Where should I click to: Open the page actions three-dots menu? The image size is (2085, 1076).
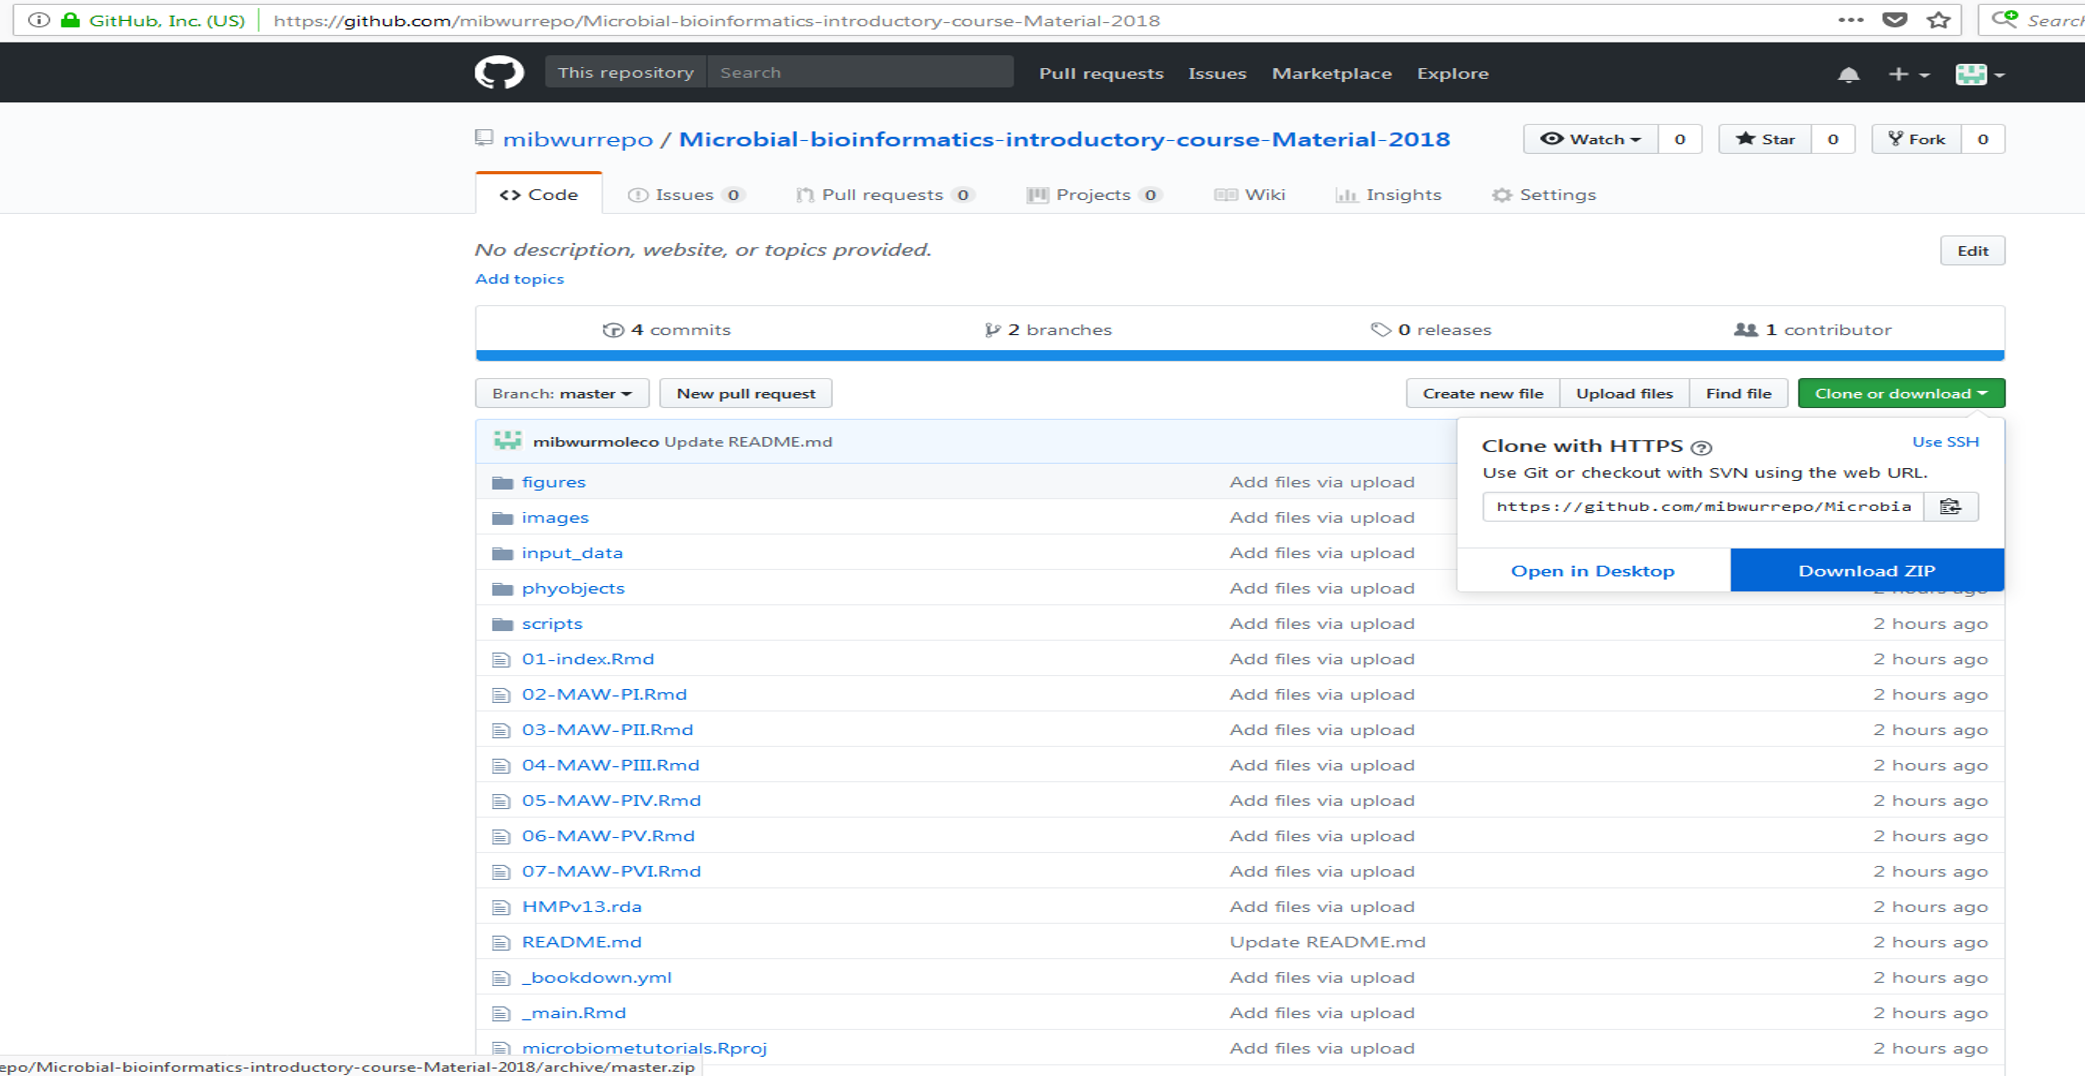tap(1850, 20)
